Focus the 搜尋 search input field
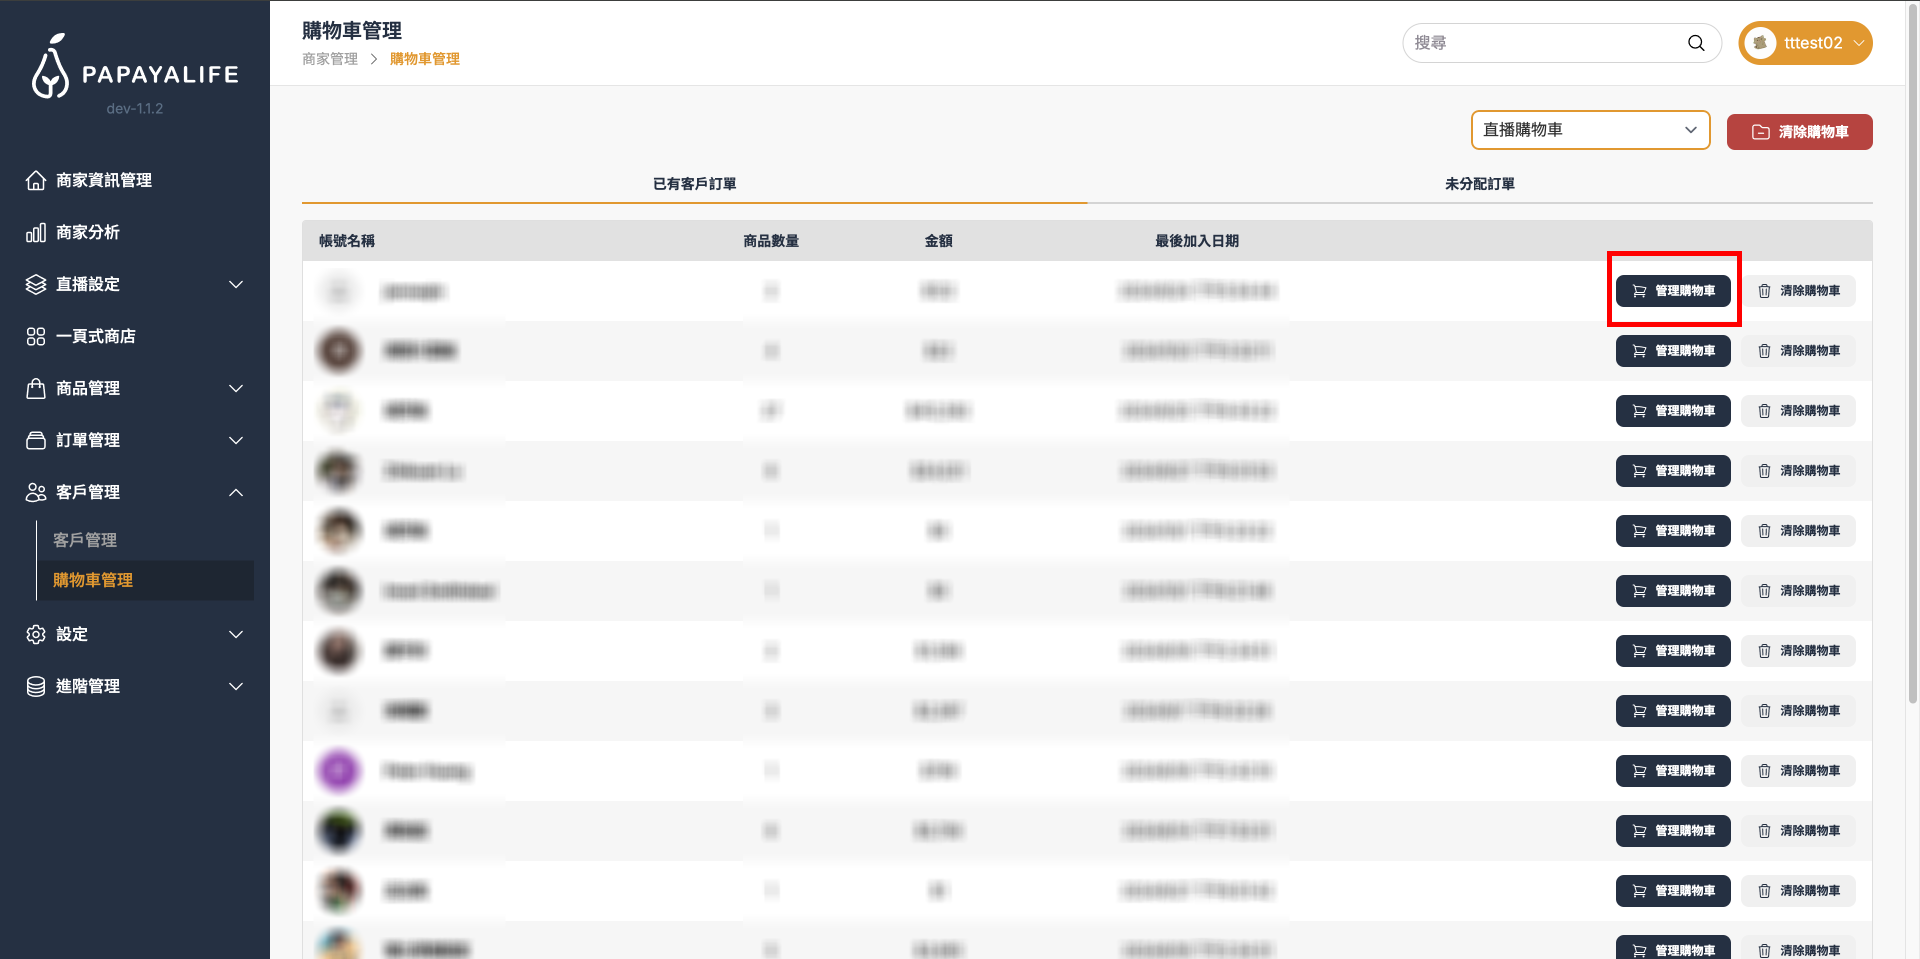Image resolution: width=1920 pixels, height=959 pixels. coord(1545,43)
